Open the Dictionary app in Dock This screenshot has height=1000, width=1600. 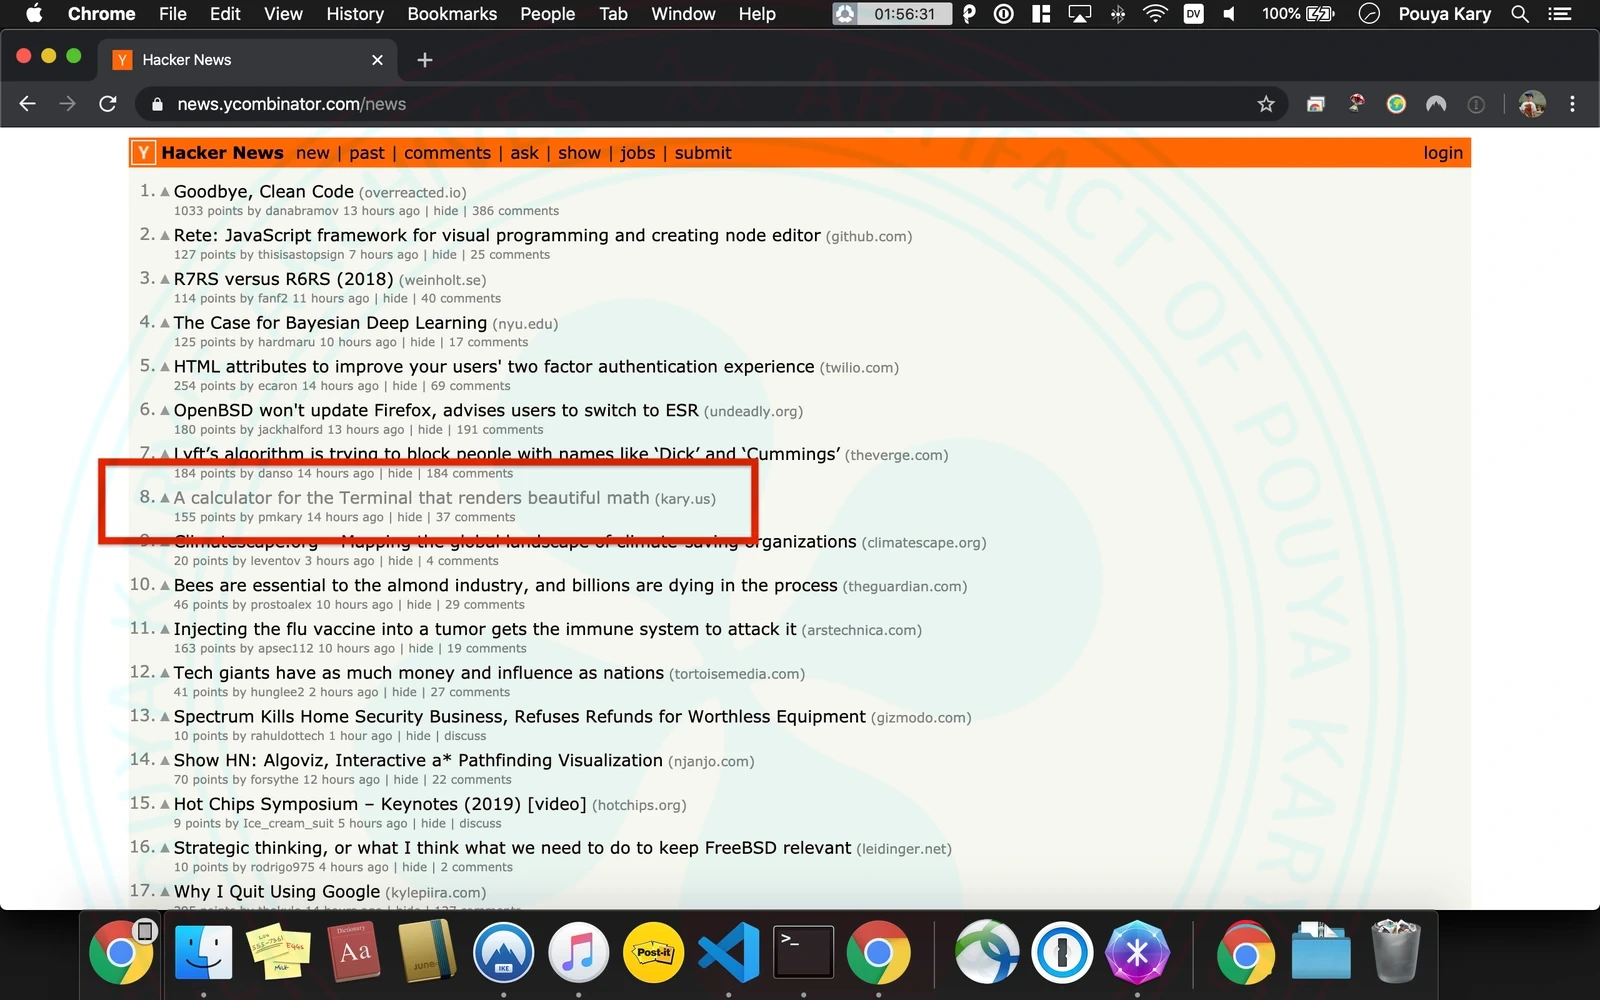tap(353, 951)
